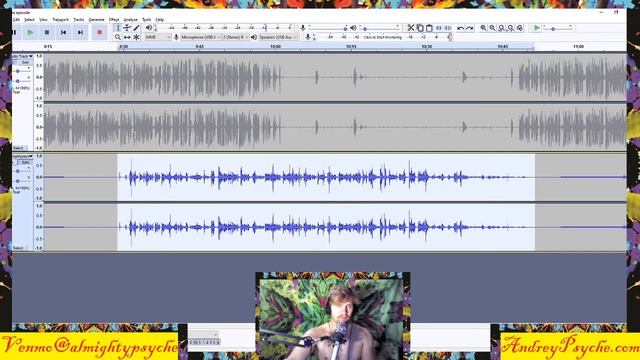This screenshot has height=360, width=640.
Task: Open the audio host MME dropdown
Action: (x=158, y=37)
